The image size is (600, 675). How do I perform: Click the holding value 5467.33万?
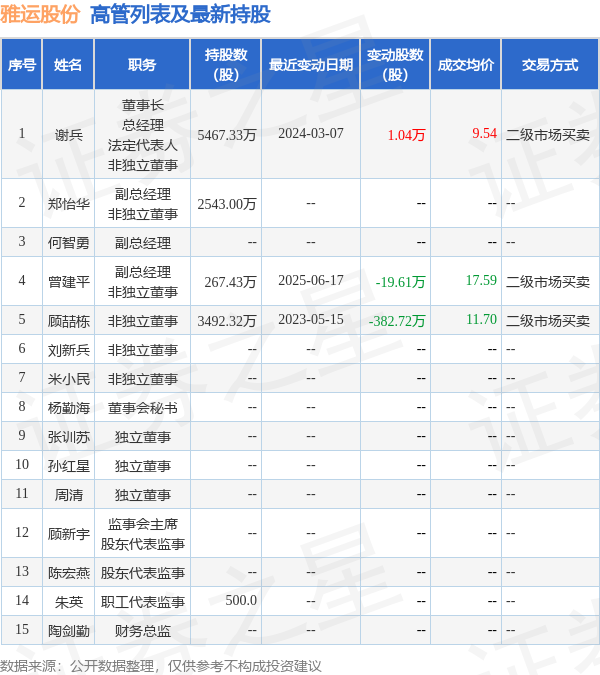point(226,135)
